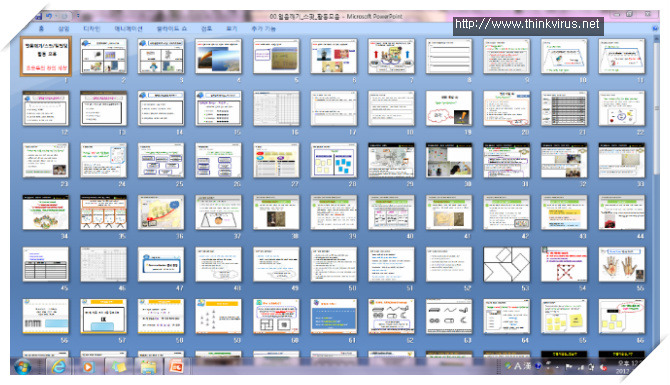Image resolution: width=670 pixels, height=385 pixels.
Task: Select slide 50 thumbnail
Action: 334,265
